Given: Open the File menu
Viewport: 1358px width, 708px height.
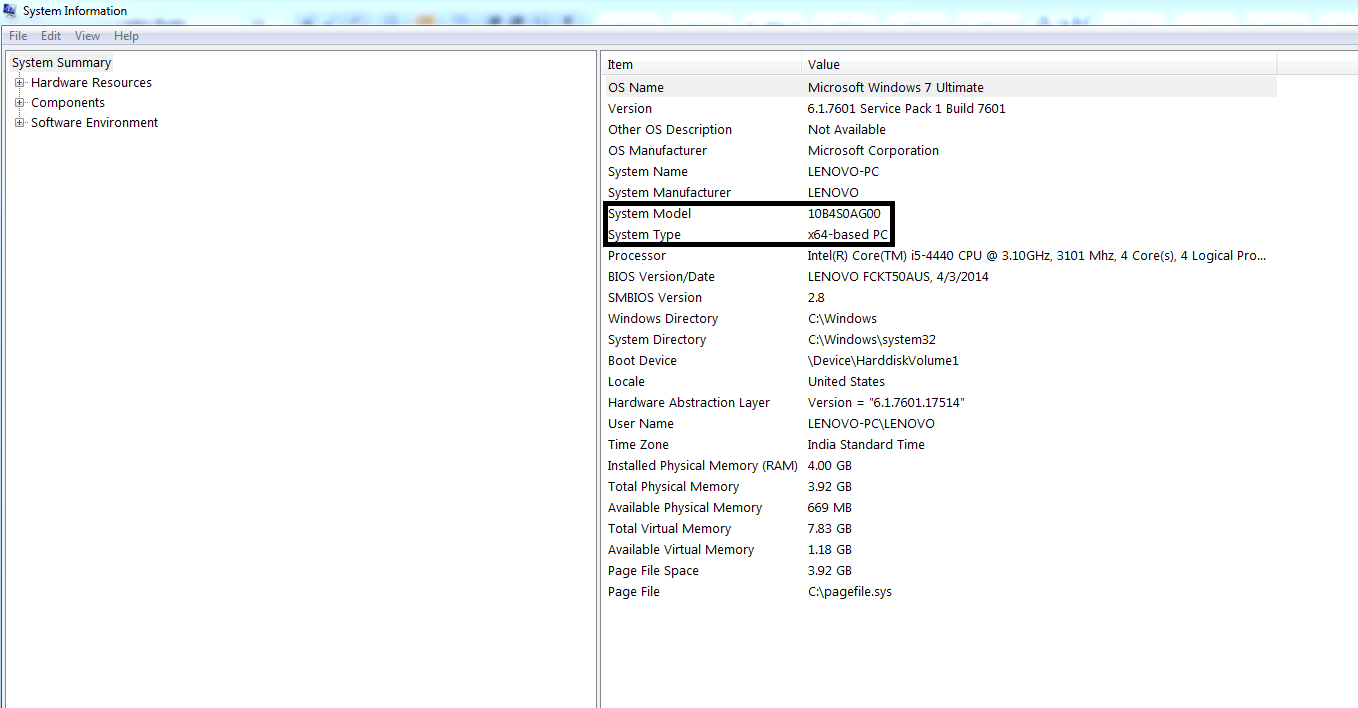Looking at the screenshot, I should point(18,36).
